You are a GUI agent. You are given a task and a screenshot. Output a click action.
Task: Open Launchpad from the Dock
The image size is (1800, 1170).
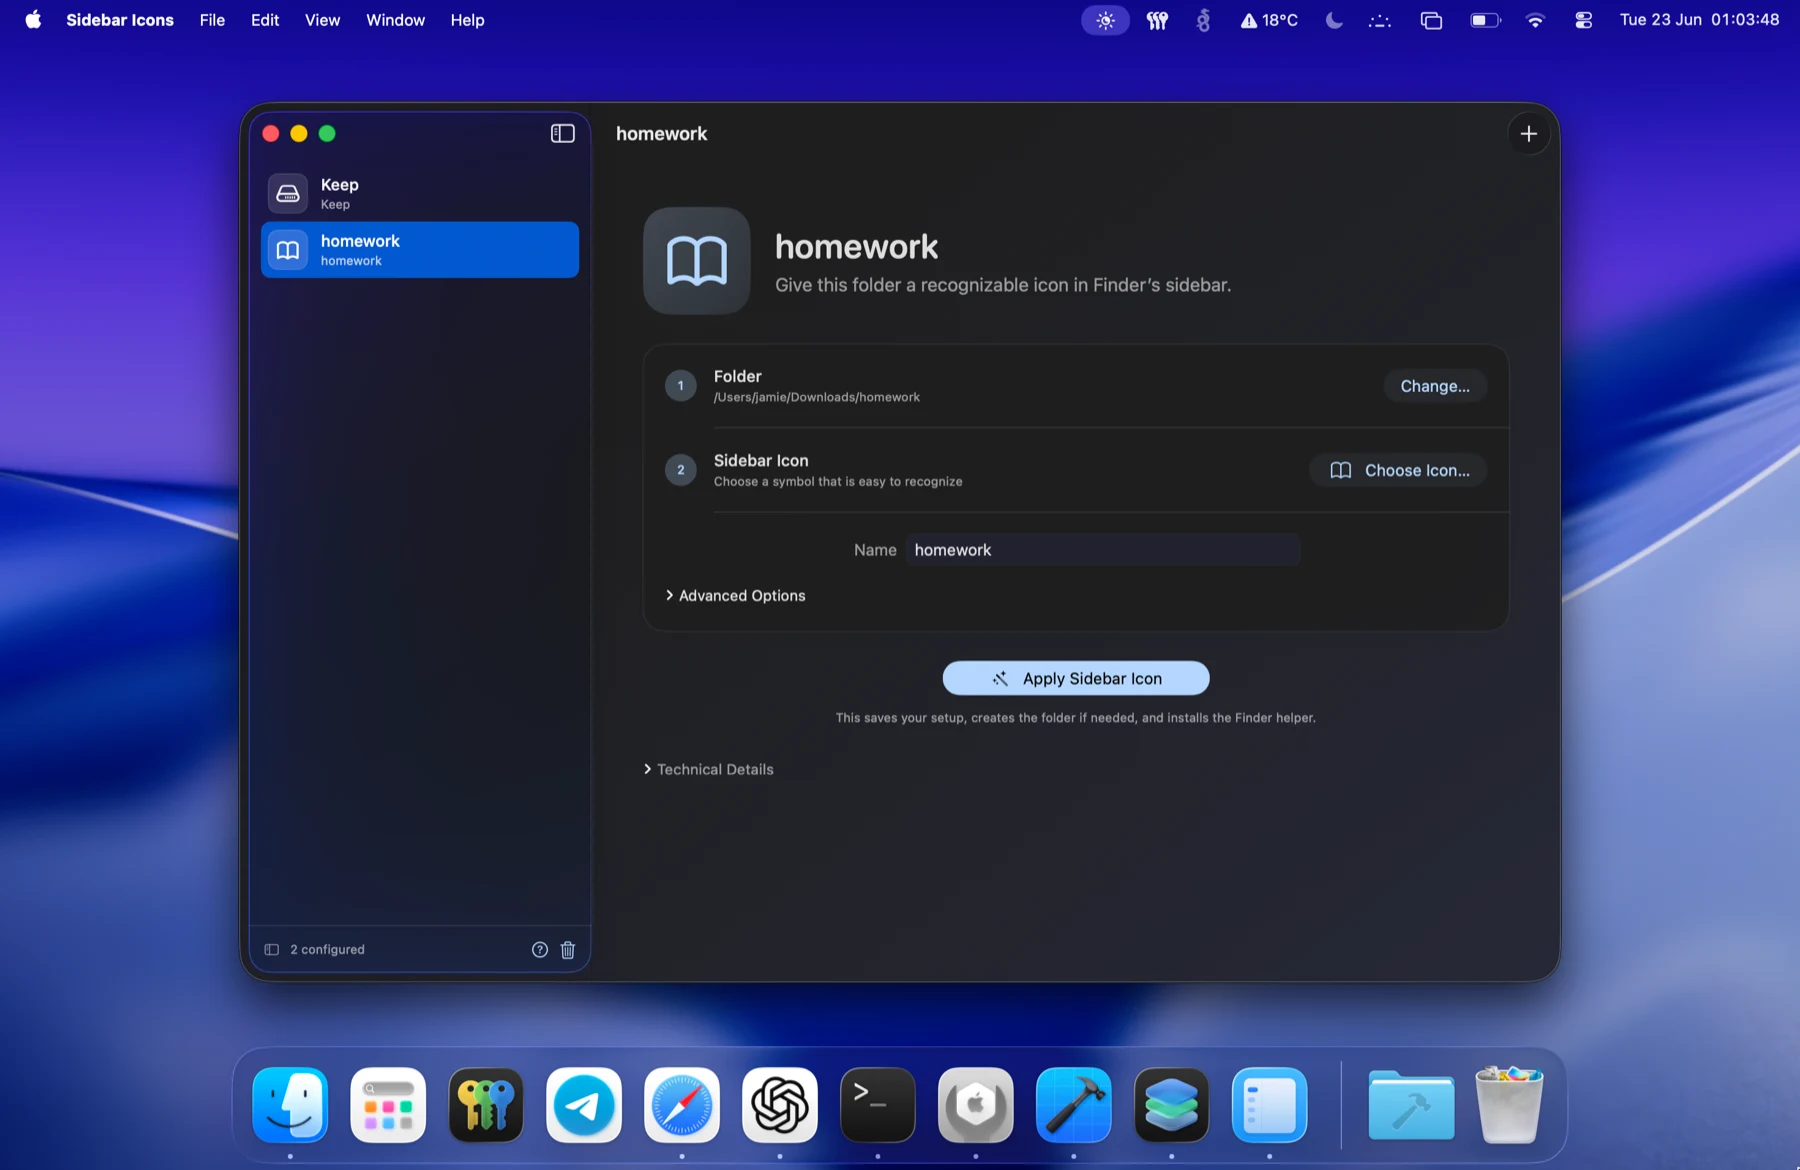click(388, 1105)
